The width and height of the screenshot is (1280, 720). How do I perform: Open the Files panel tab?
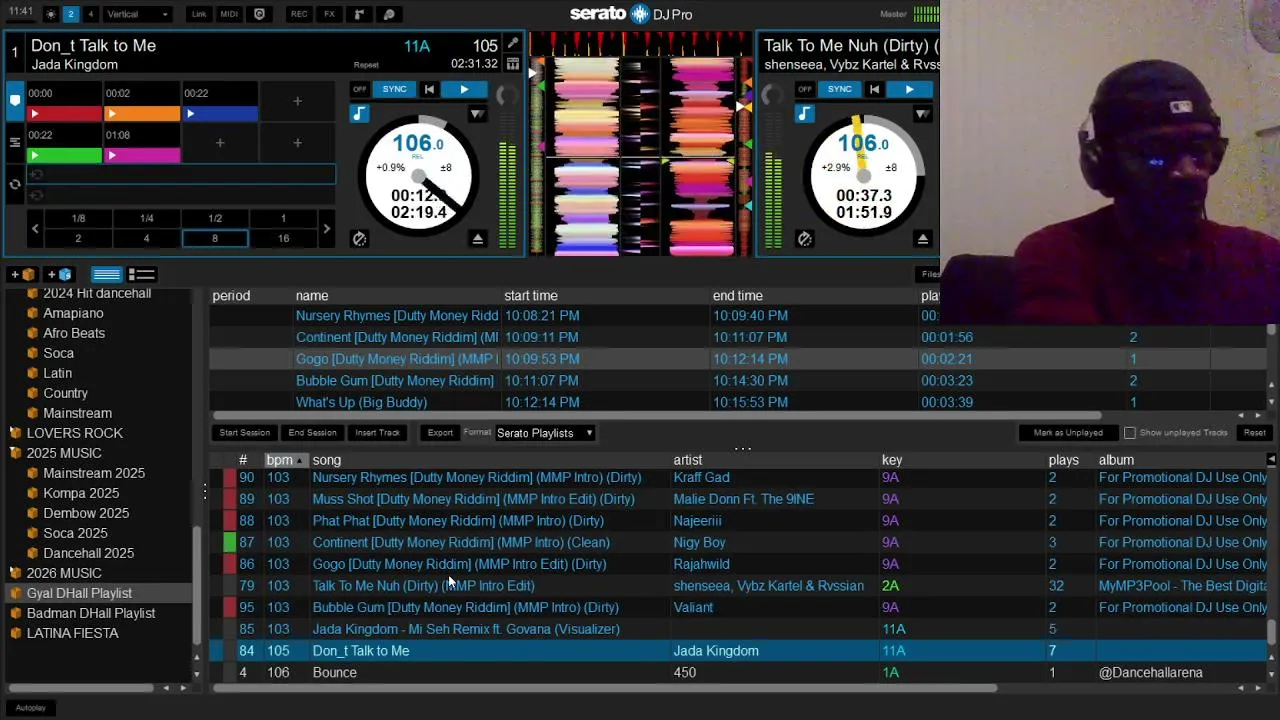930,274
